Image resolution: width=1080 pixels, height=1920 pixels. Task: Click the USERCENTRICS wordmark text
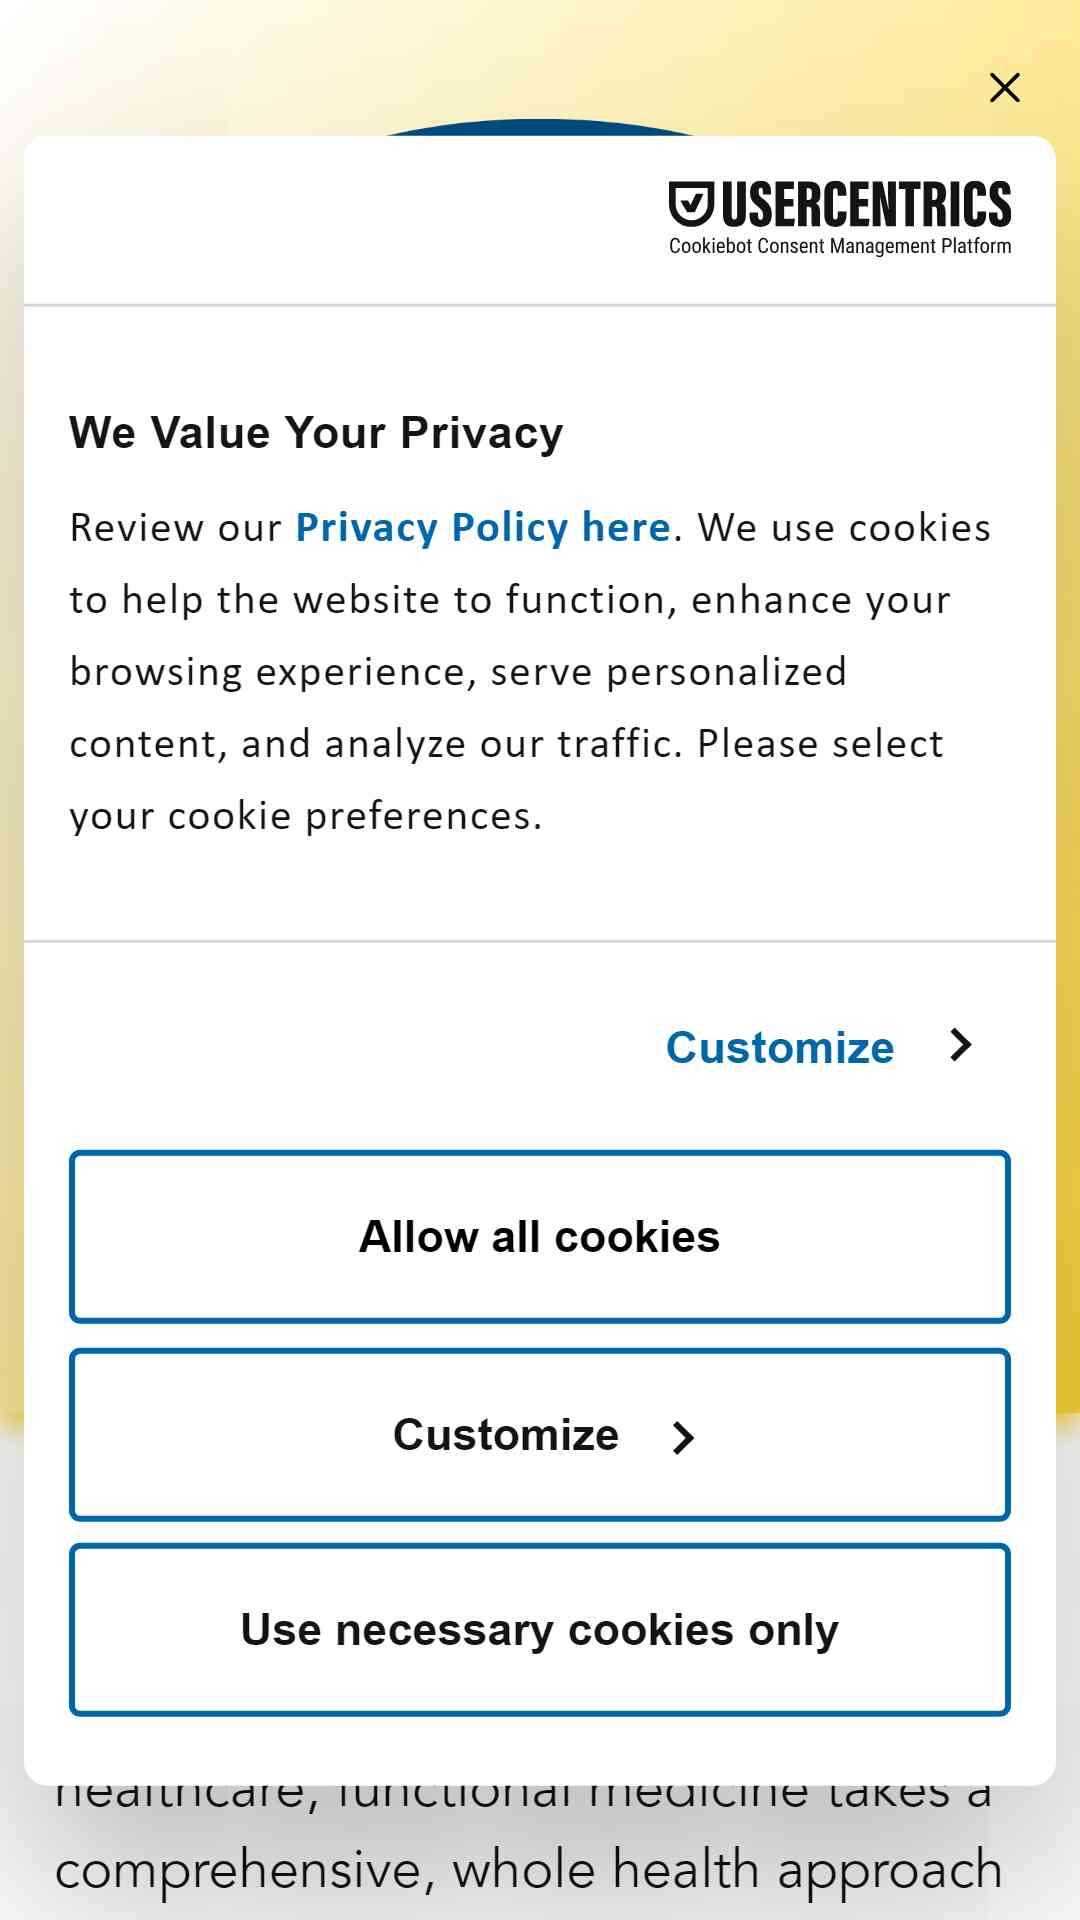pos(866,205)
